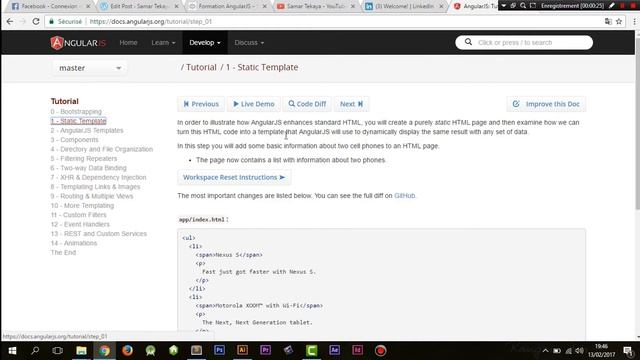This screenshot has height=360, width=640.
Task: Click the browser Back arrow
Action: coord(10,21)
